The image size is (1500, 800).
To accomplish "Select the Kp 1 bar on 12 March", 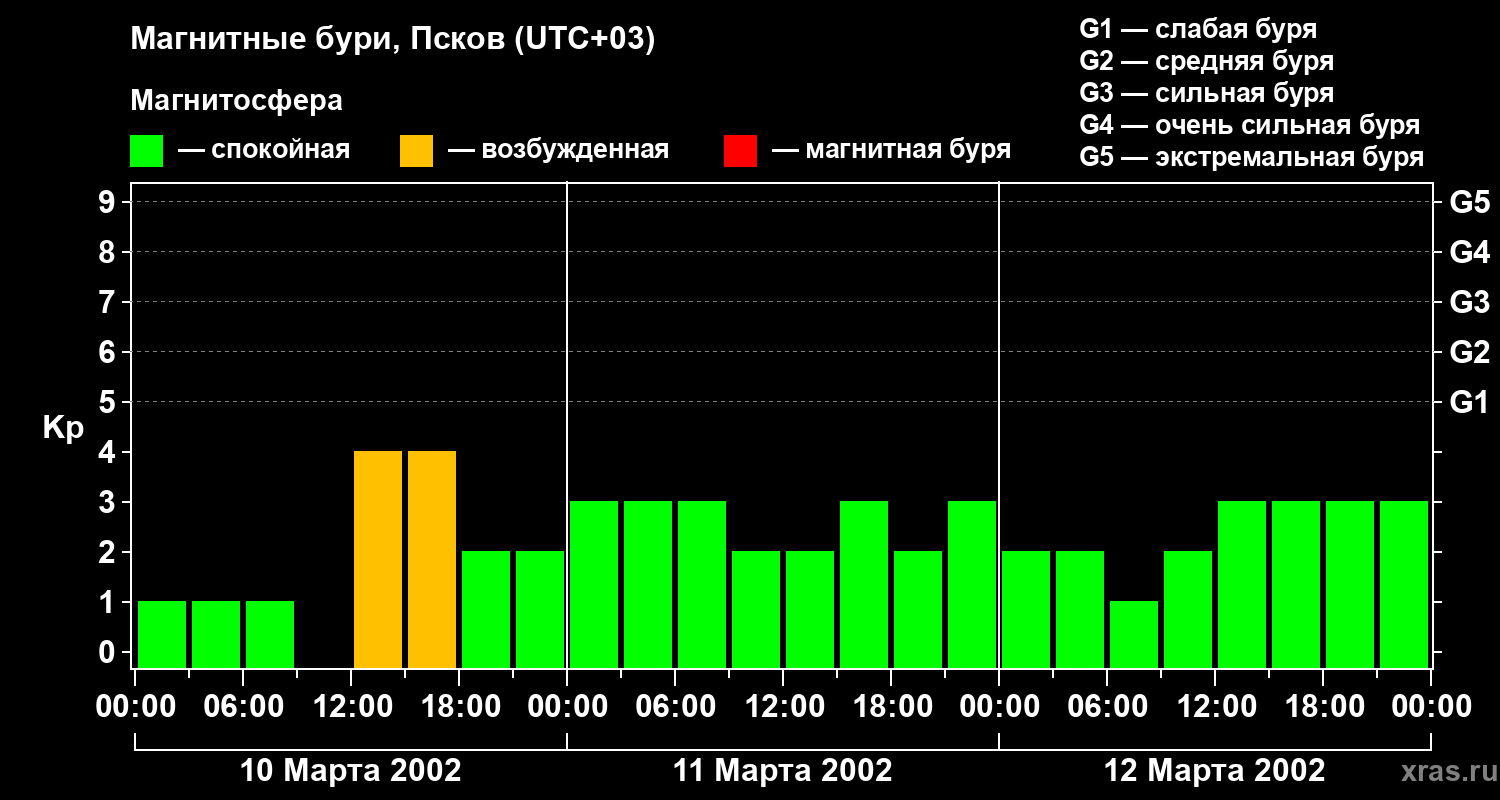I will 1134,634.
